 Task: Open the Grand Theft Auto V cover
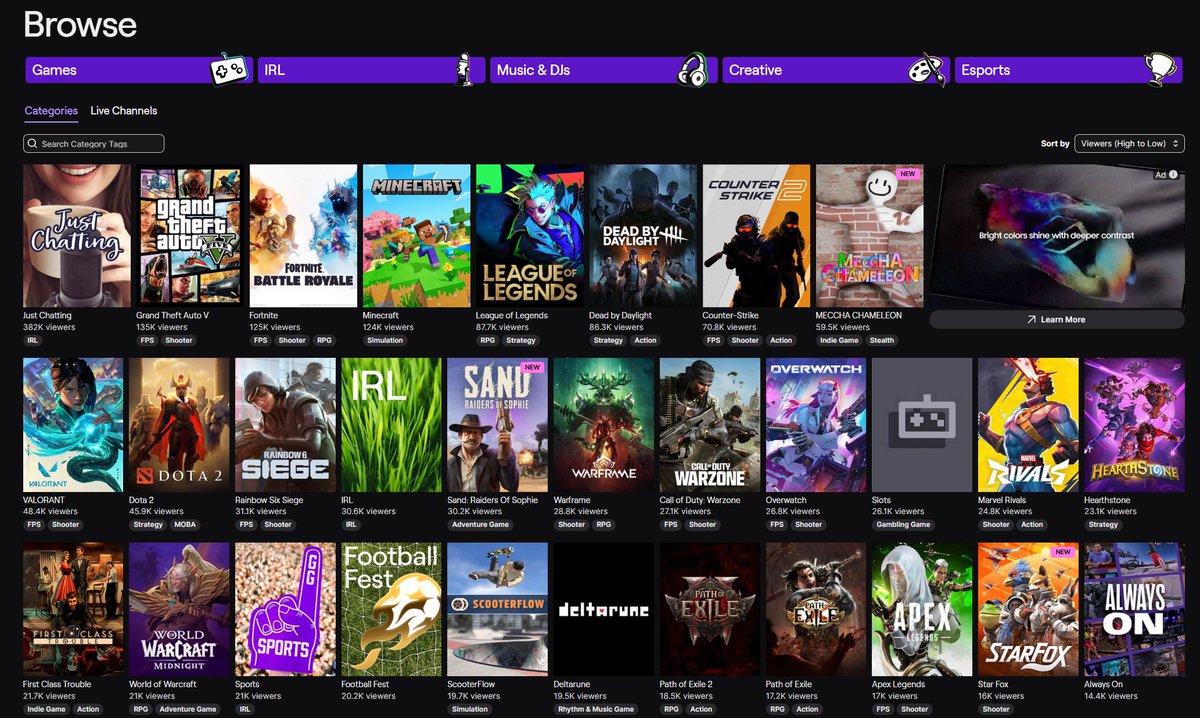tap(190, 236)
